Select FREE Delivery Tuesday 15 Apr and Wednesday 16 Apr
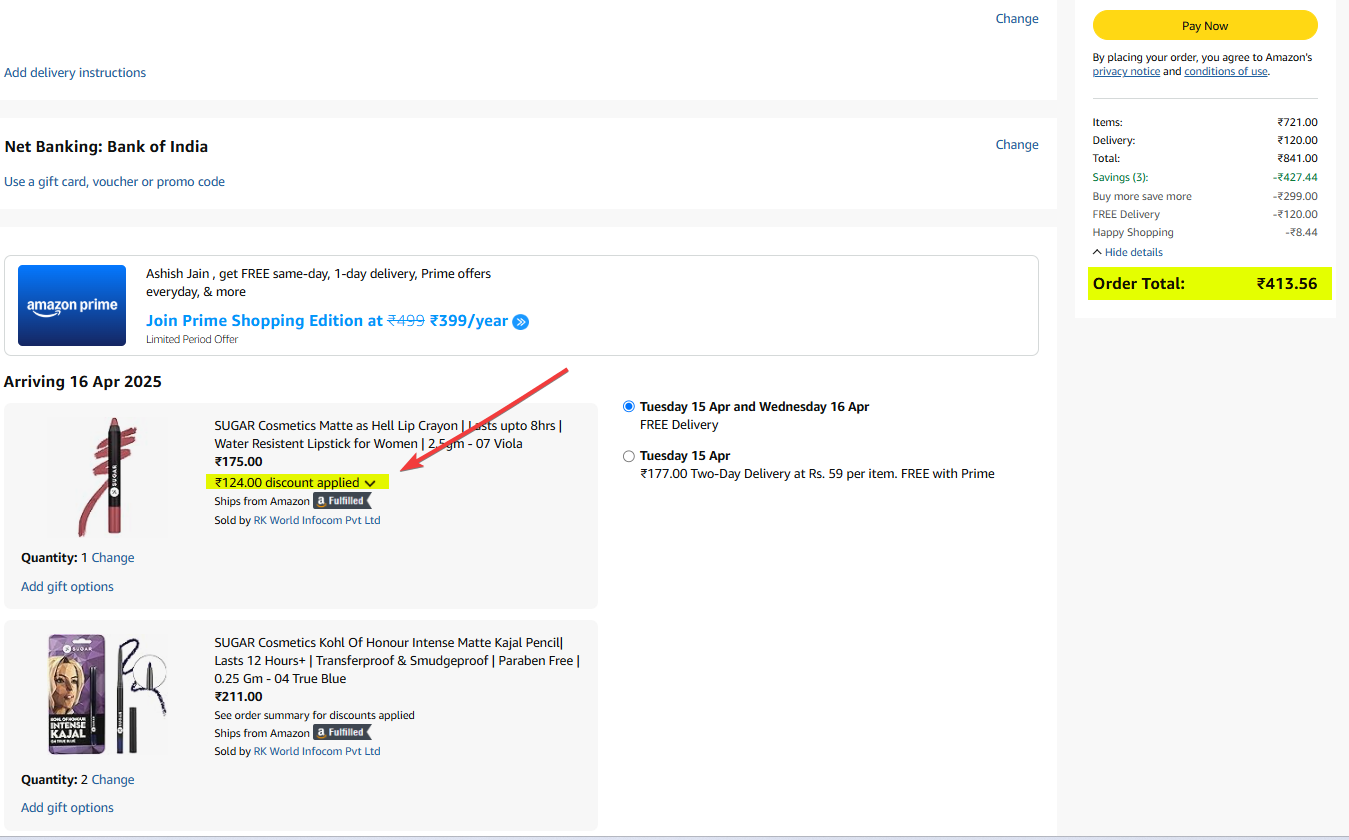The height and width of the screenshot is (840, 1349). pyautogui.click(x=629, y=407)
